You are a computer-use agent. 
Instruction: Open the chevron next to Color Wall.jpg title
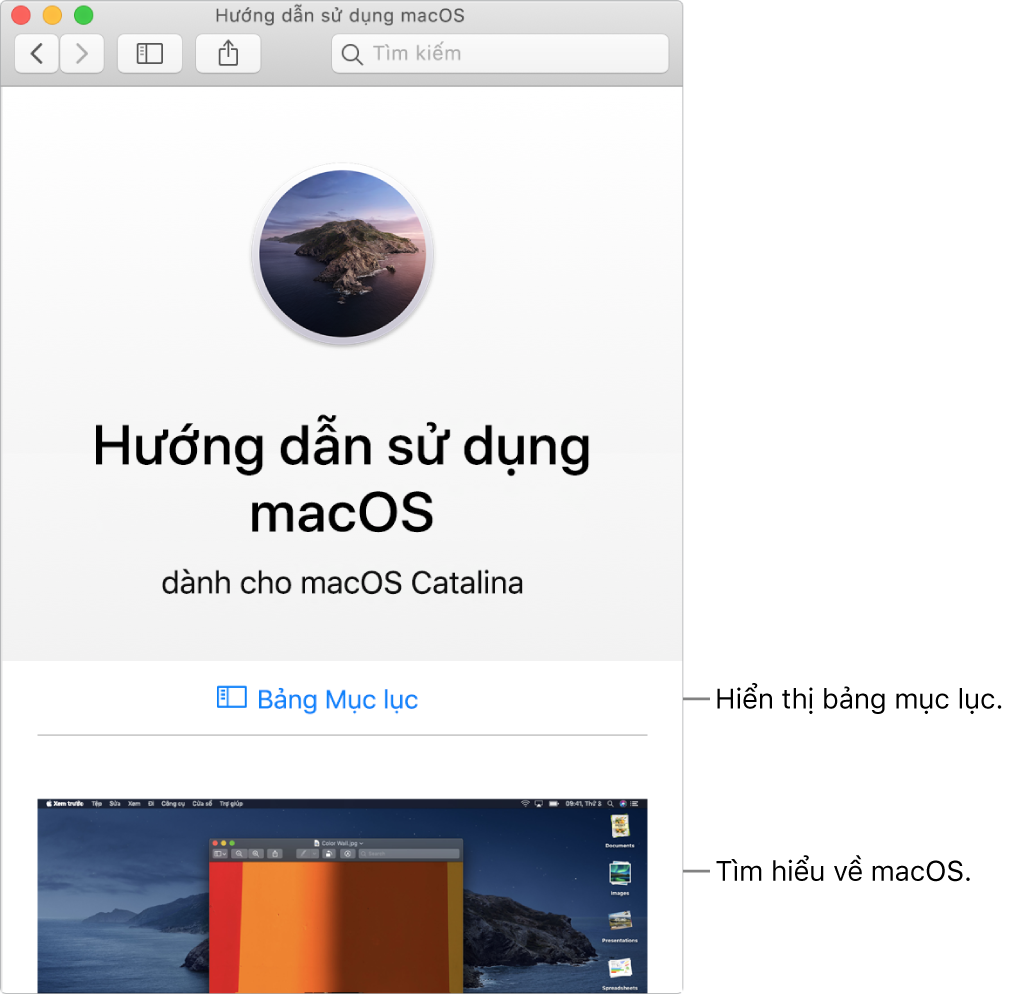tap(361, 843)
